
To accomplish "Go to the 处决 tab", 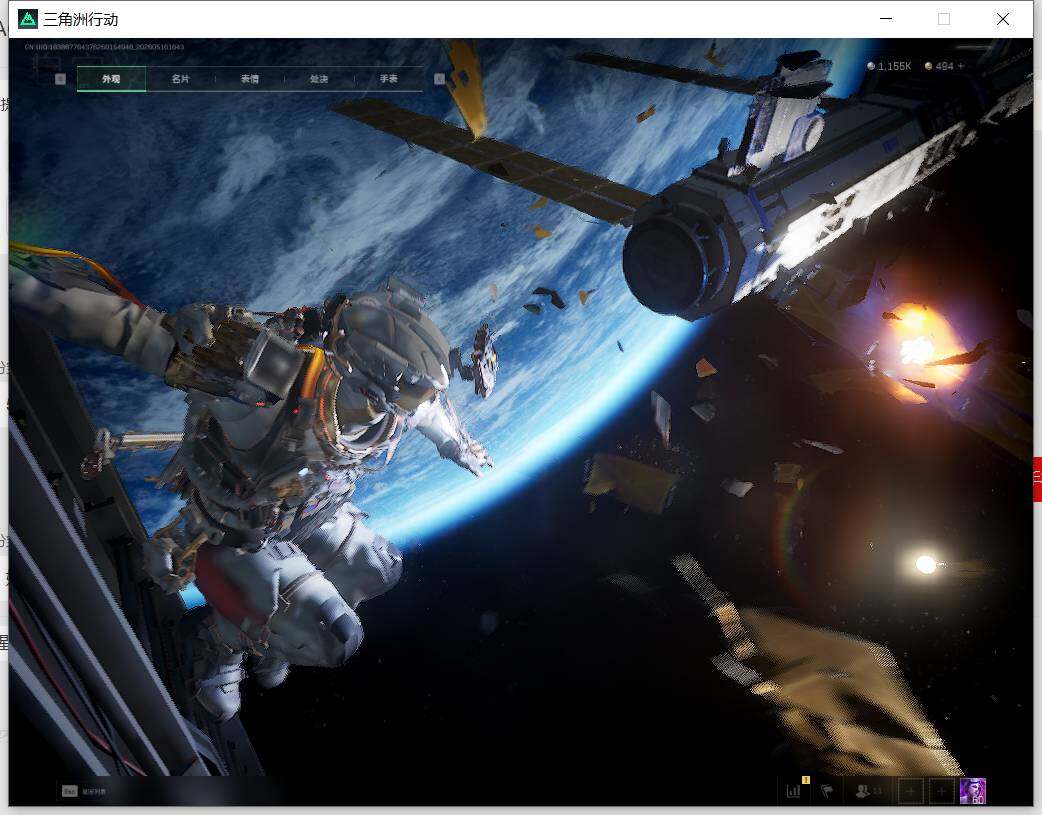I will [319, 78].
